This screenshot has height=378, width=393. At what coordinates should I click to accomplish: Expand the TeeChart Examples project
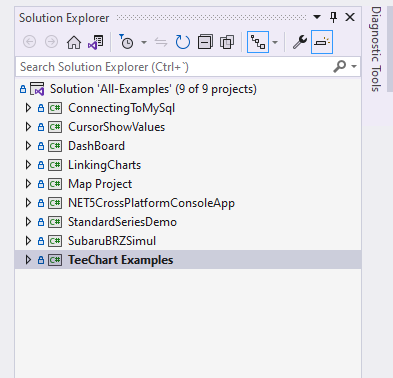click(28, 260)
